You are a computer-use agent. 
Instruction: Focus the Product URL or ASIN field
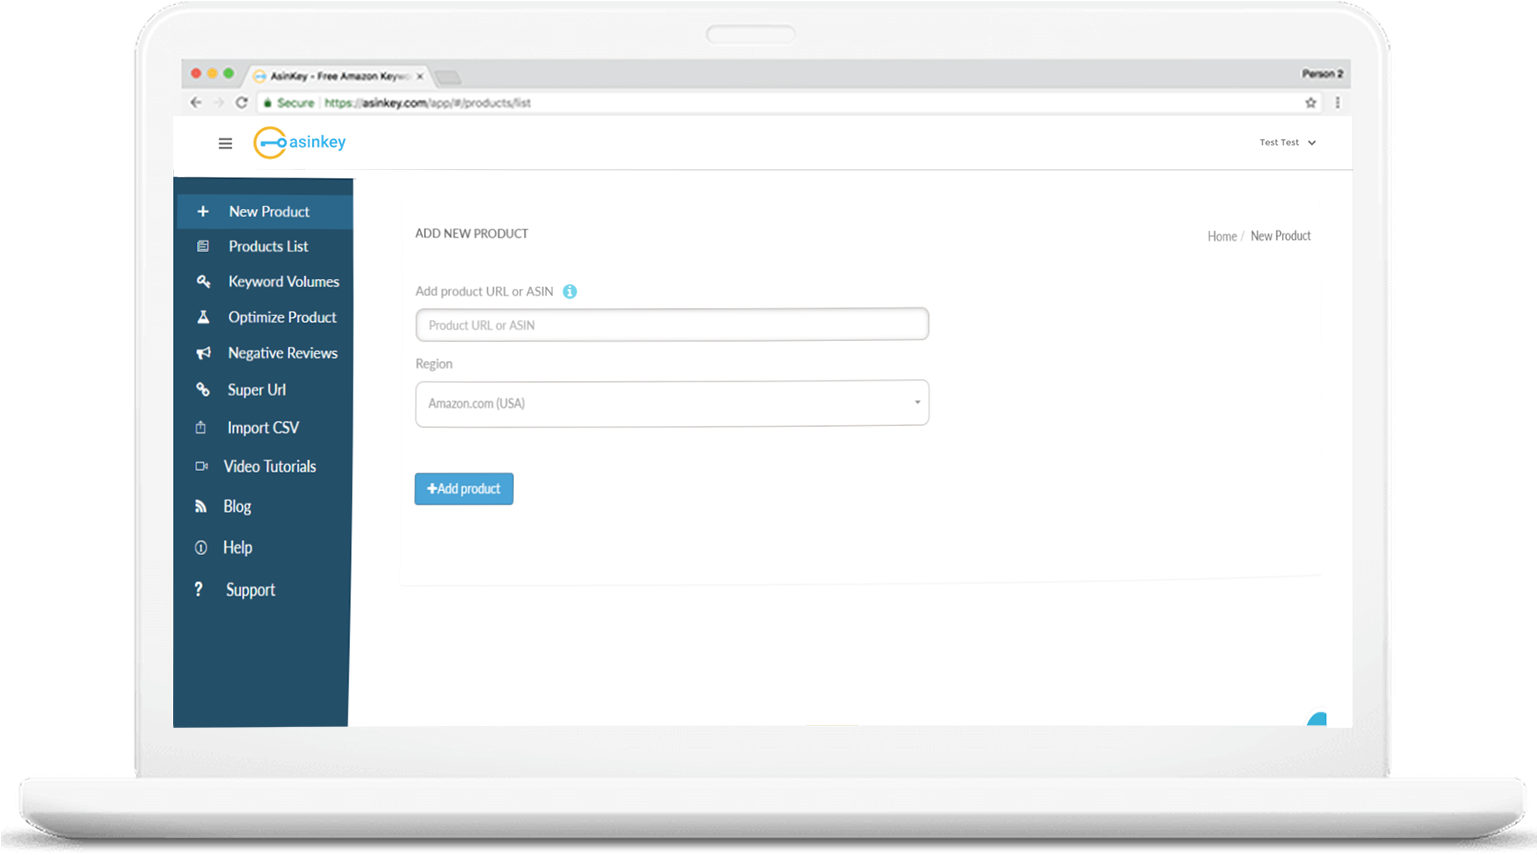[672, 325]
